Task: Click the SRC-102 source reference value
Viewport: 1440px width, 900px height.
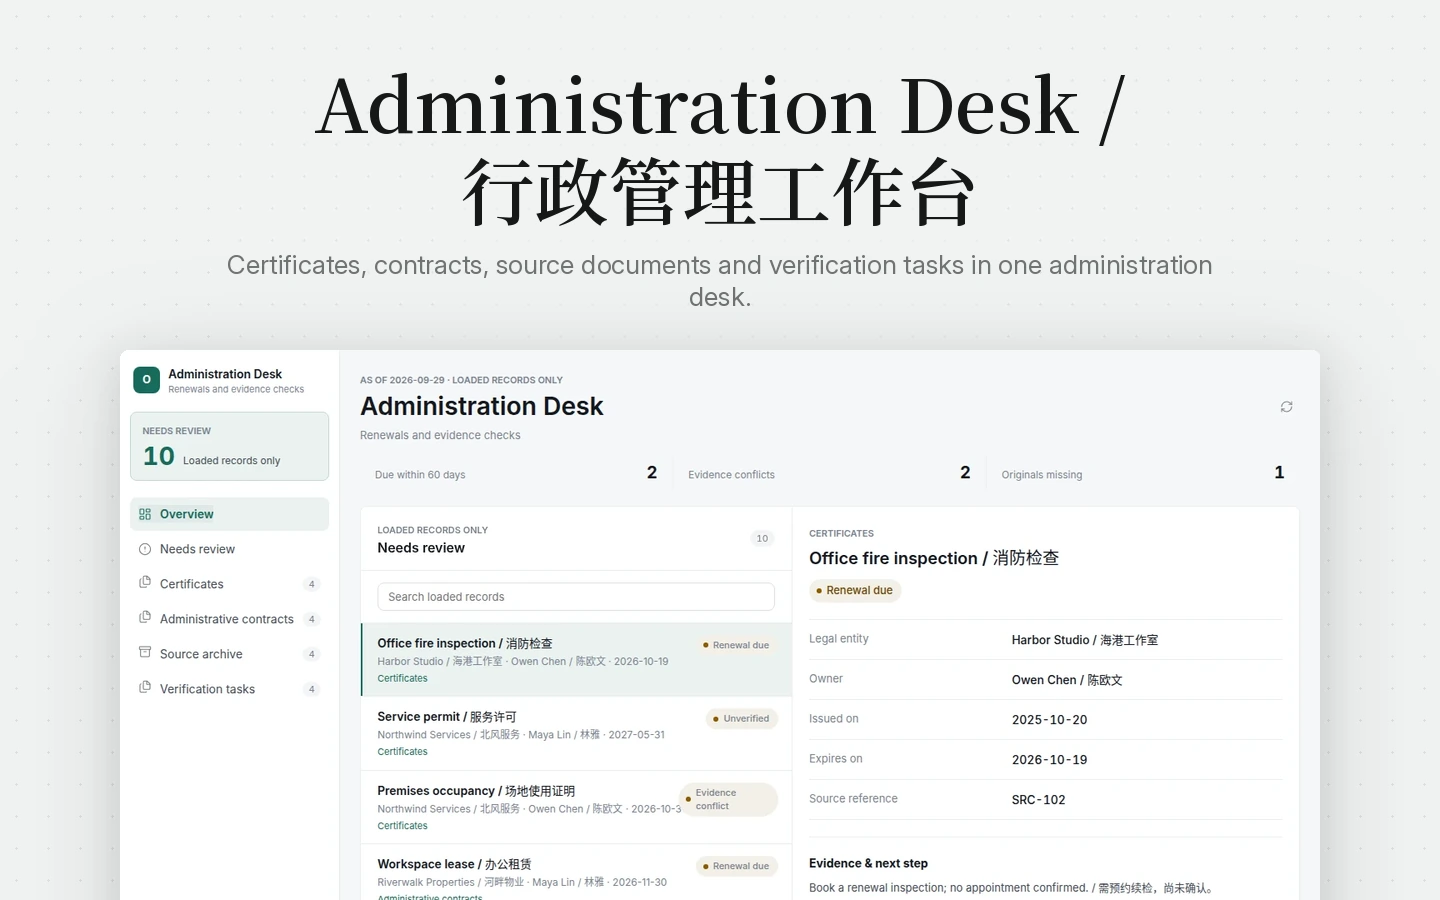Action: 1038,800
